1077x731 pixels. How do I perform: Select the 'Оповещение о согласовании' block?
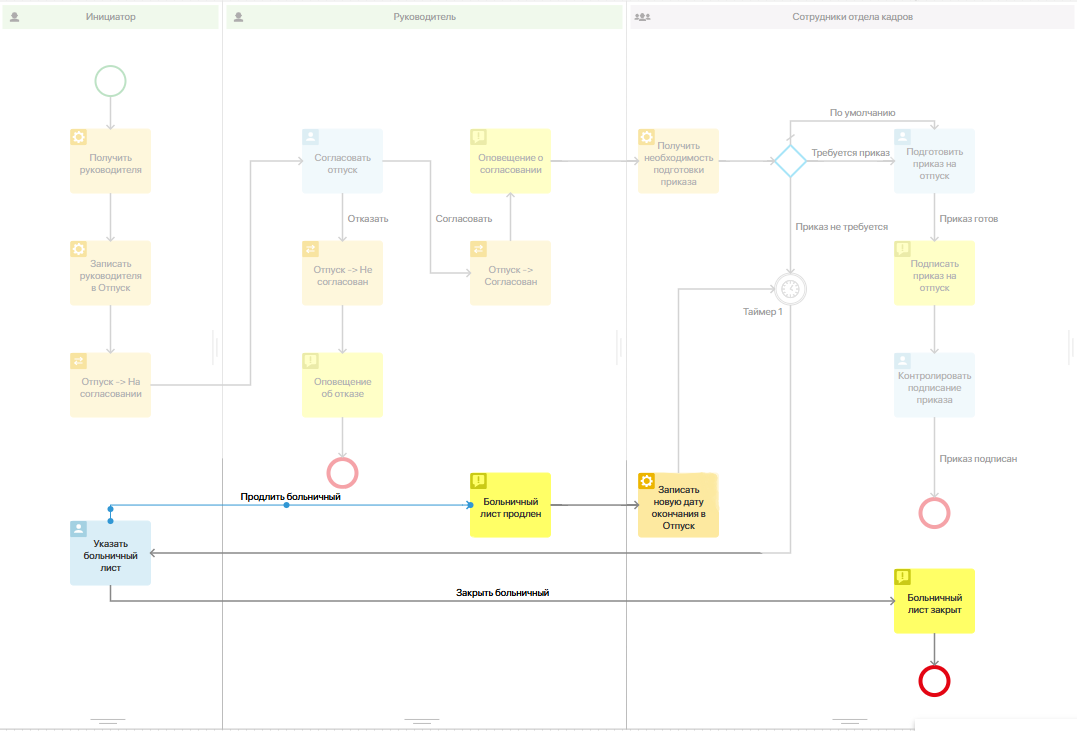pyautogui.click(x=510, y=161)
